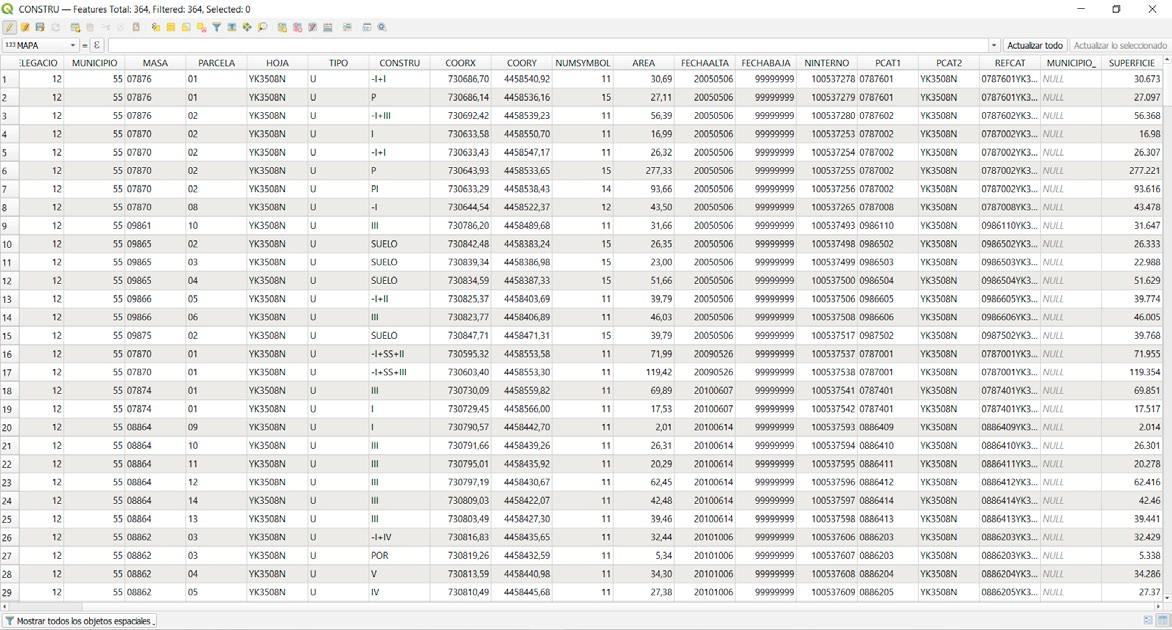Viewport: 1172px width, 630px height.
Task: Sort by the HOJA column header
Action: point(277,63)
